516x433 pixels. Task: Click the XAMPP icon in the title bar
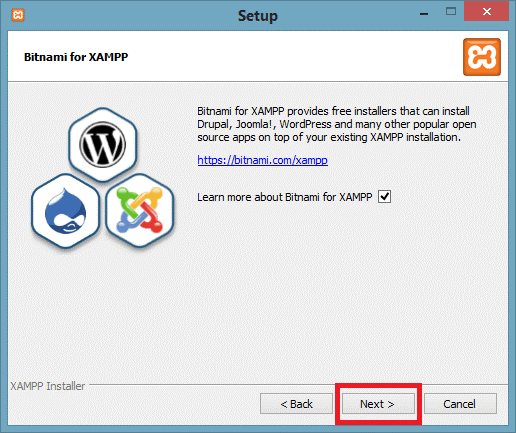[x=18, y=15]
